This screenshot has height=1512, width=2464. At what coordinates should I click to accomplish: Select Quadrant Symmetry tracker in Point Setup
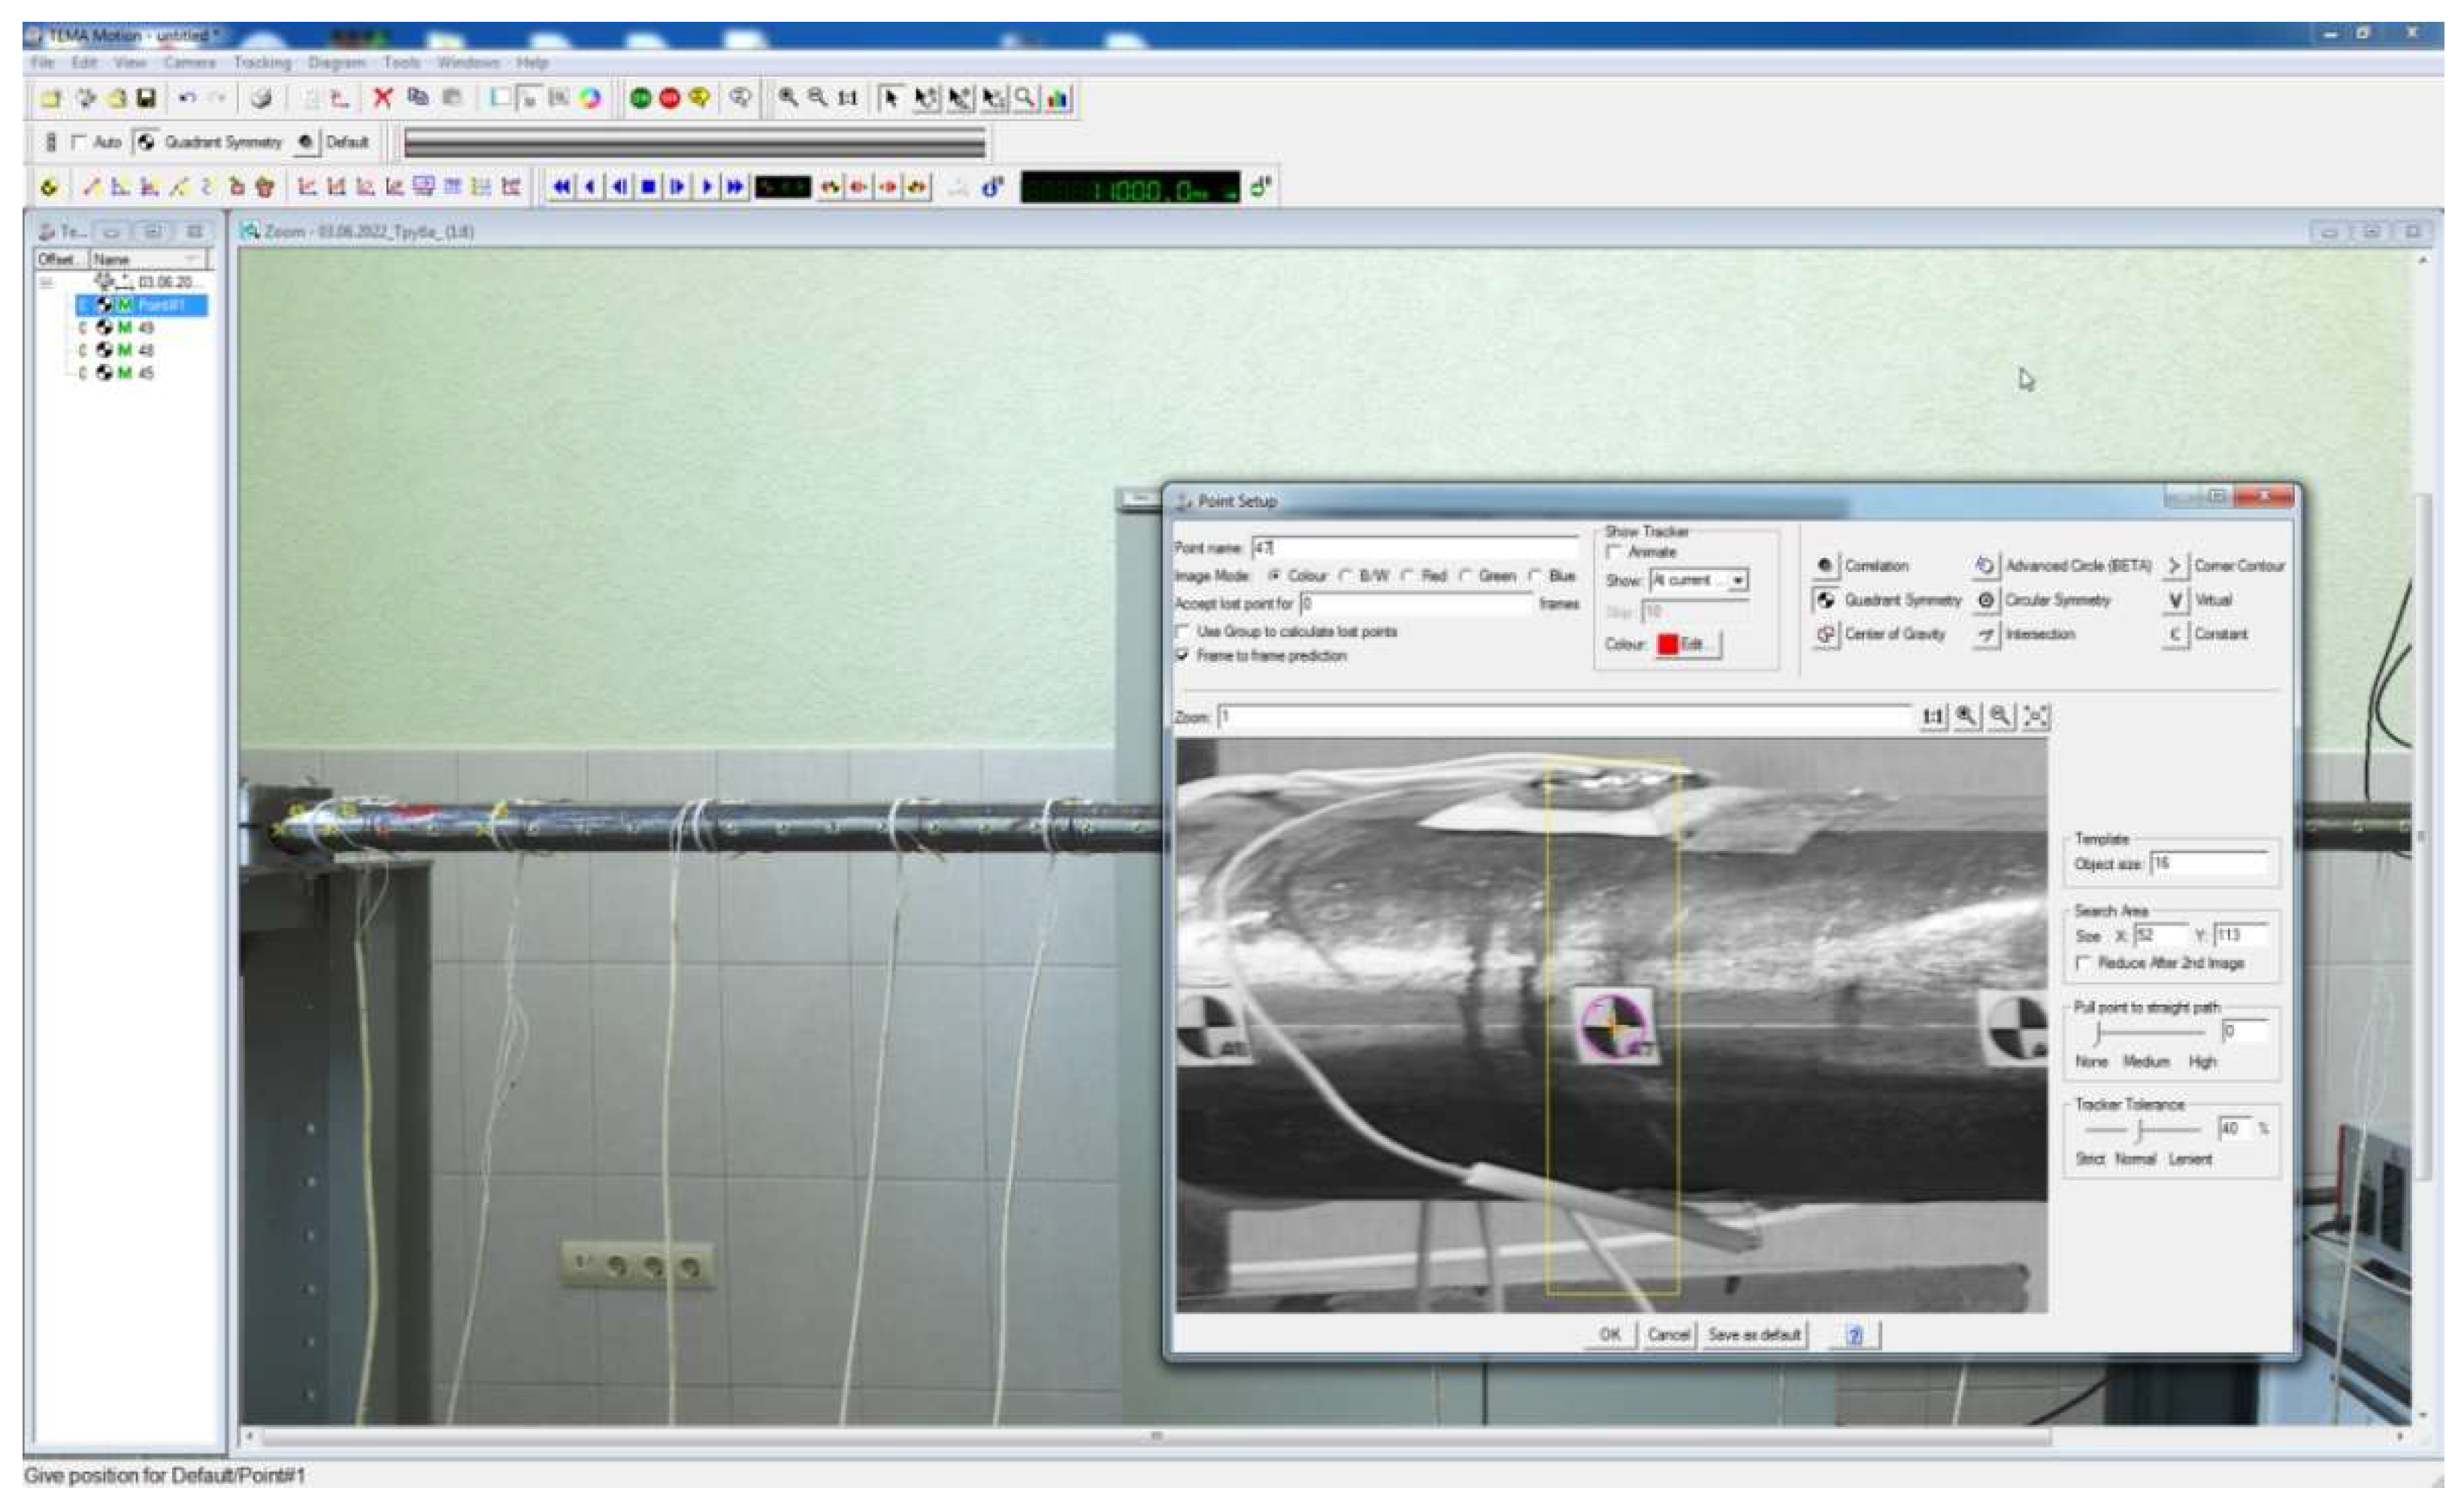pyautogui.click(x=1825, y=600)
